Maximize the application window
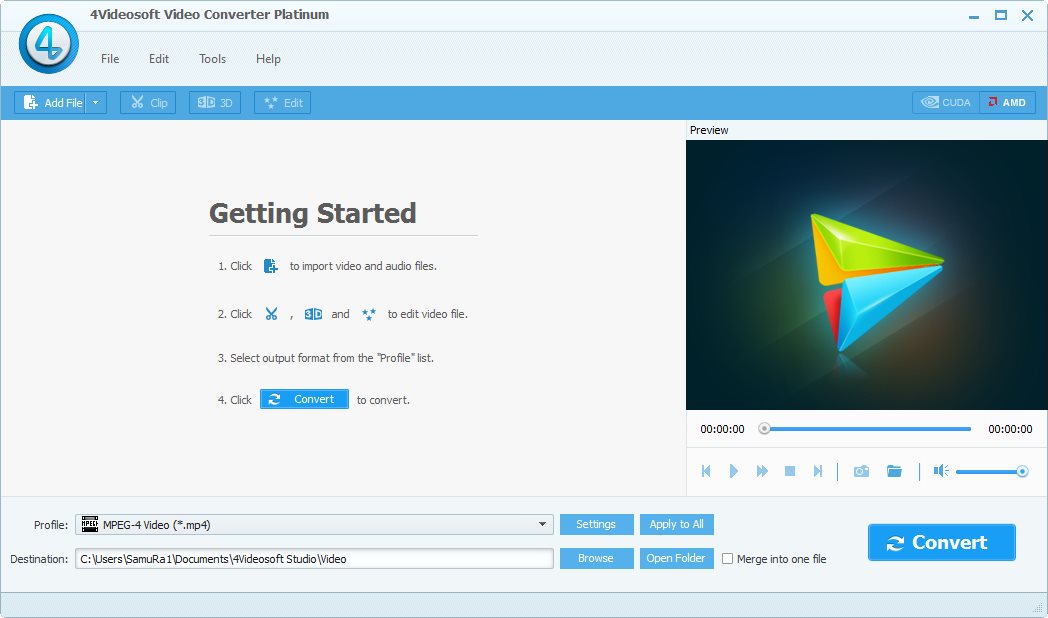Viewport: 1048px width, 618px height. coord(1001,15)
